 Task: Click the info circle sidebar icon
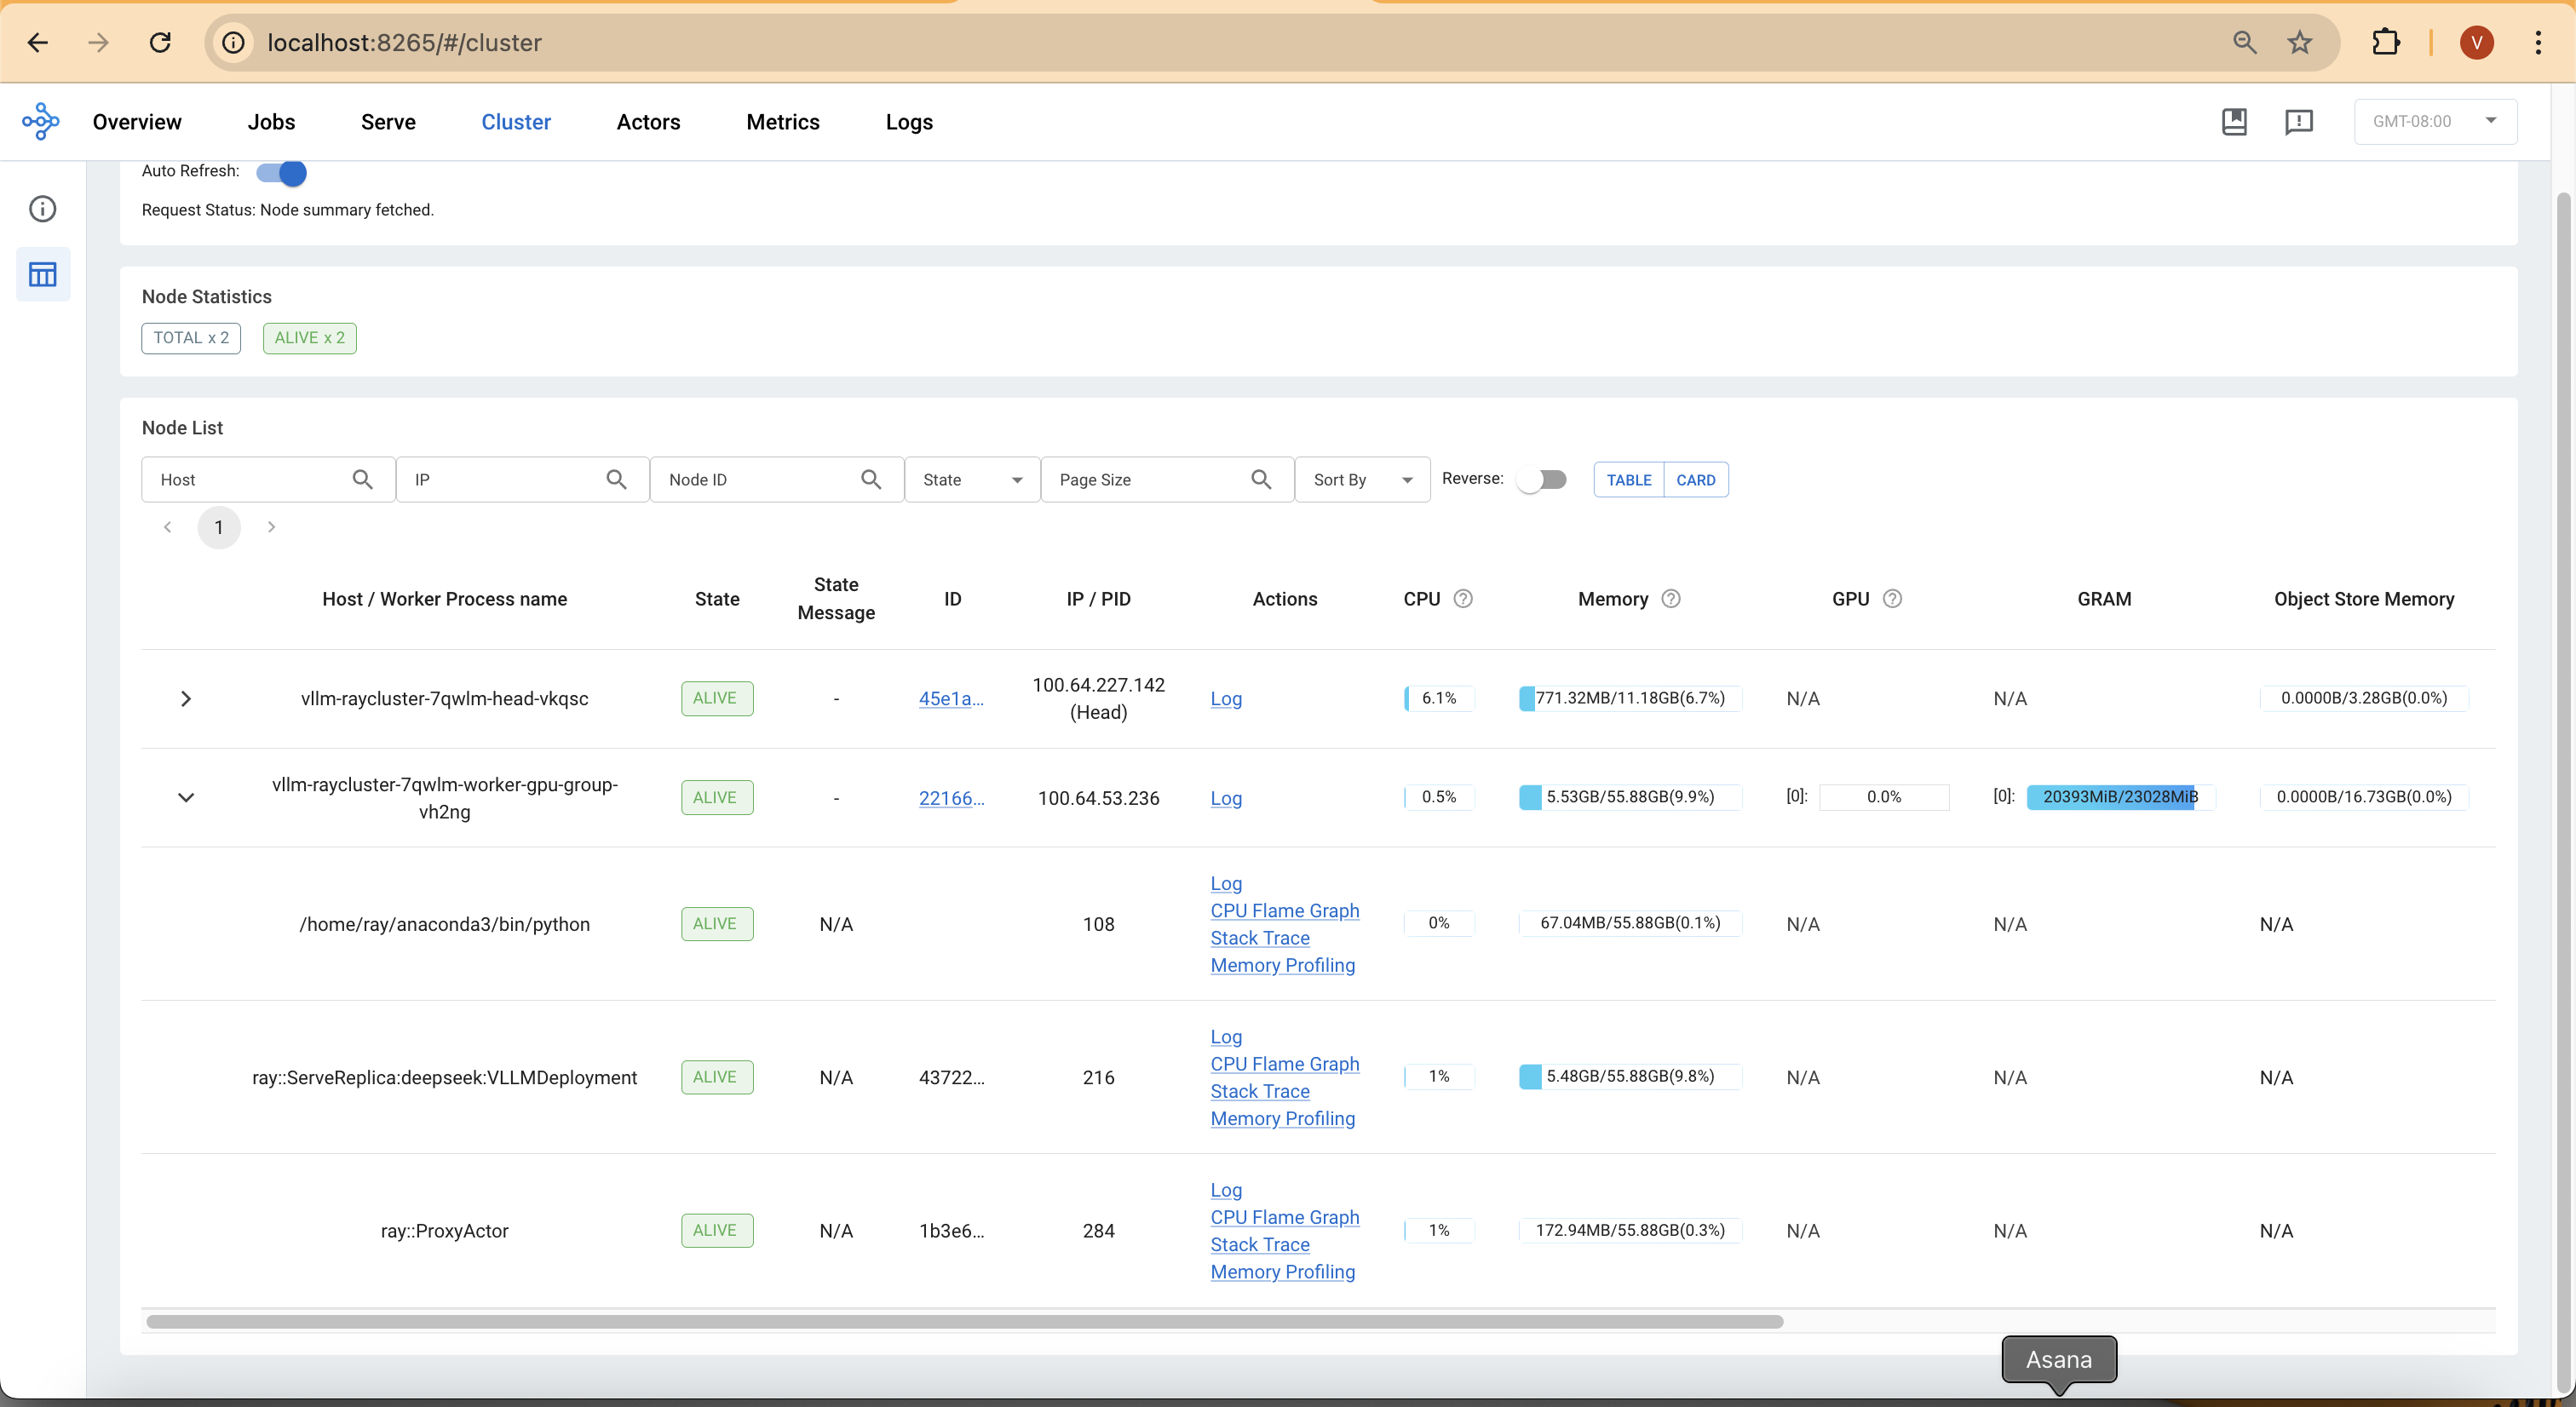pos(42,209)
